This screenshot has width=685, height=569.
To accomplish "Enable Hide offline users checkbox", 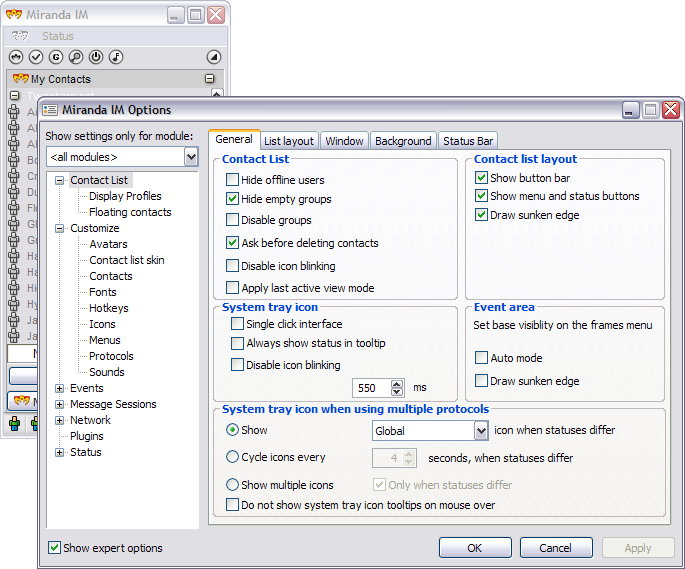I will coord(232,180).
